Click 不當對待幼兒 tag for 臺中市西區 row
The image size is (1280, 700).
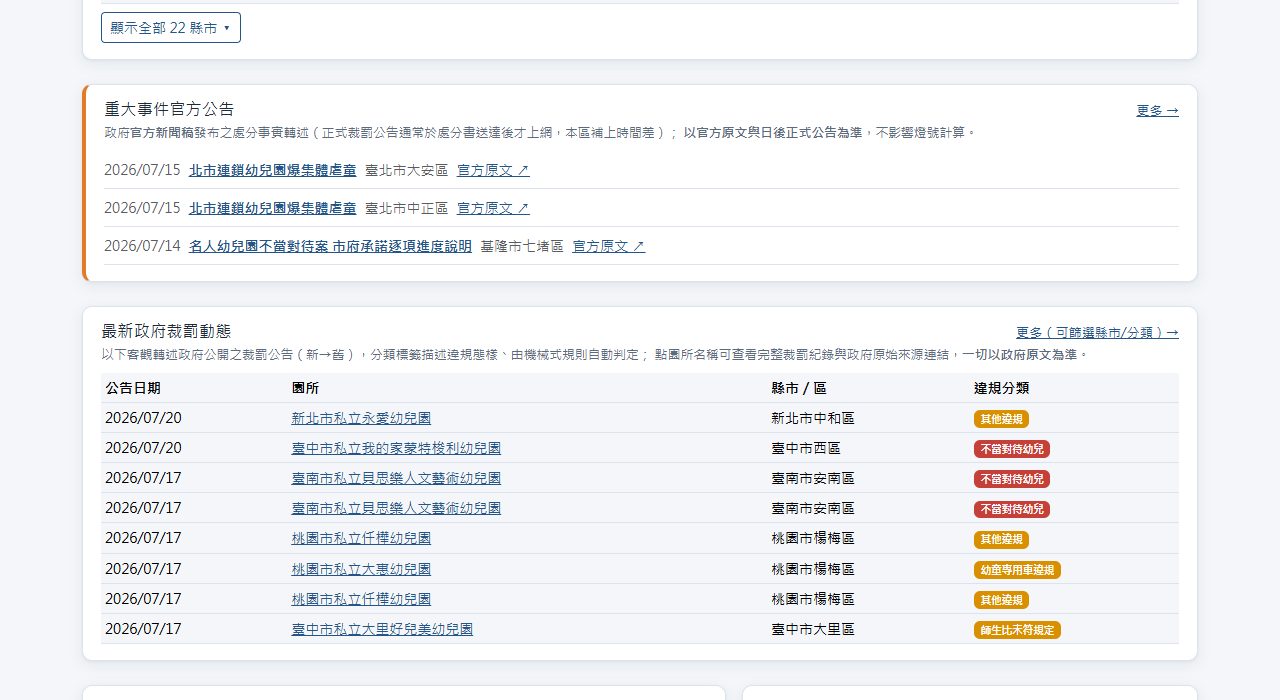1012,449
